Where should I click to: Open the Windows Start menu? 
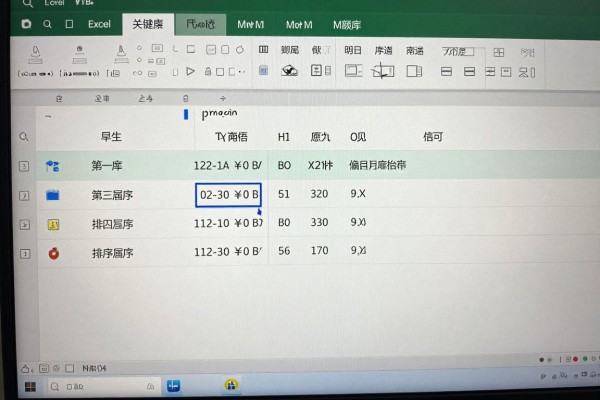click(30, 387)
